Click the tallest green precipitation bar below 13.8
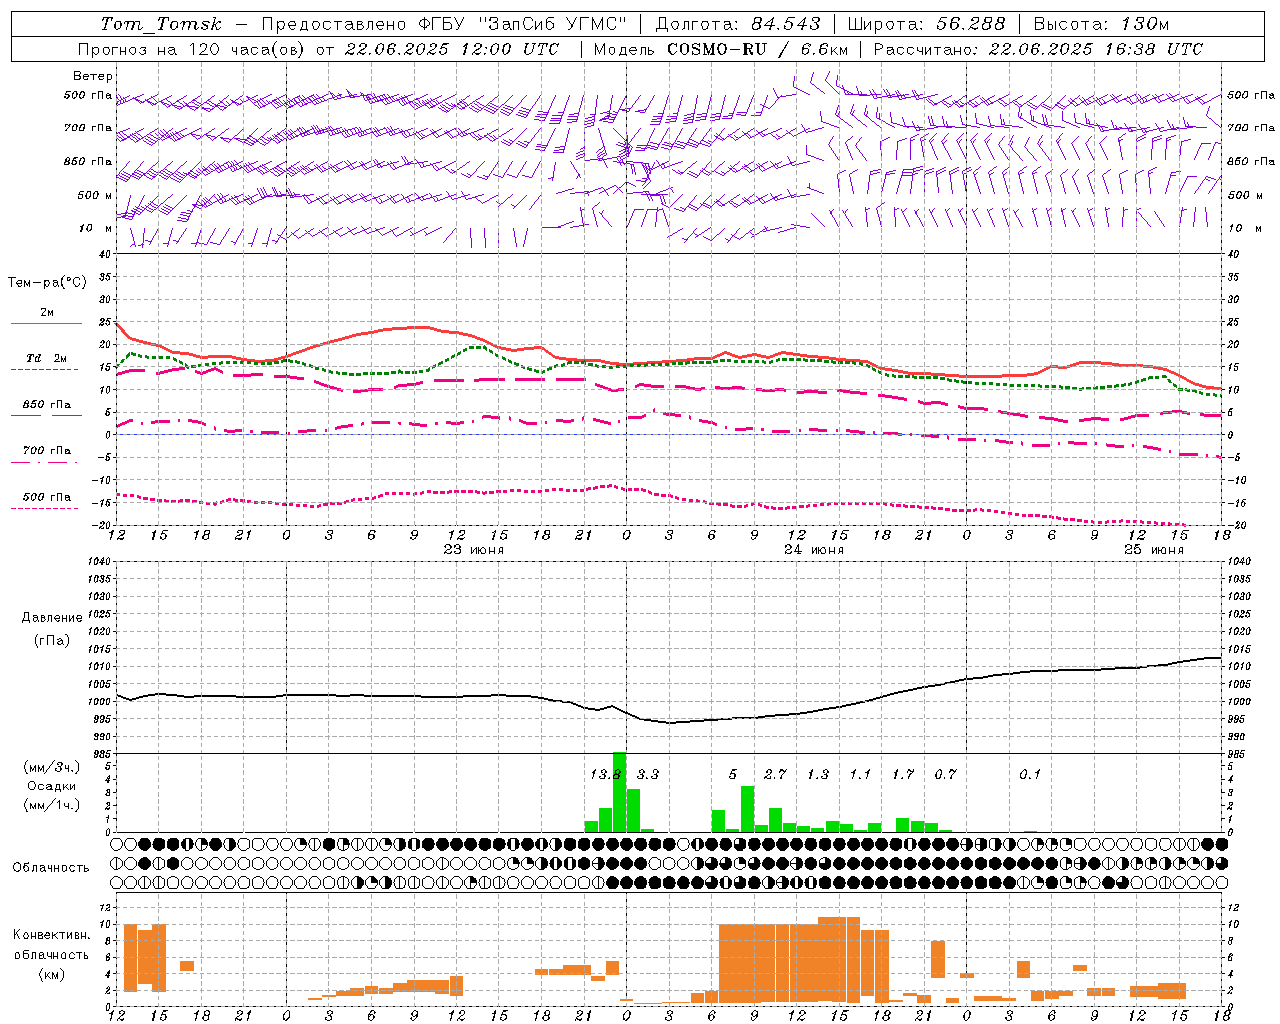Viewport: 1280px width, 1024px height. pos(619,792)
